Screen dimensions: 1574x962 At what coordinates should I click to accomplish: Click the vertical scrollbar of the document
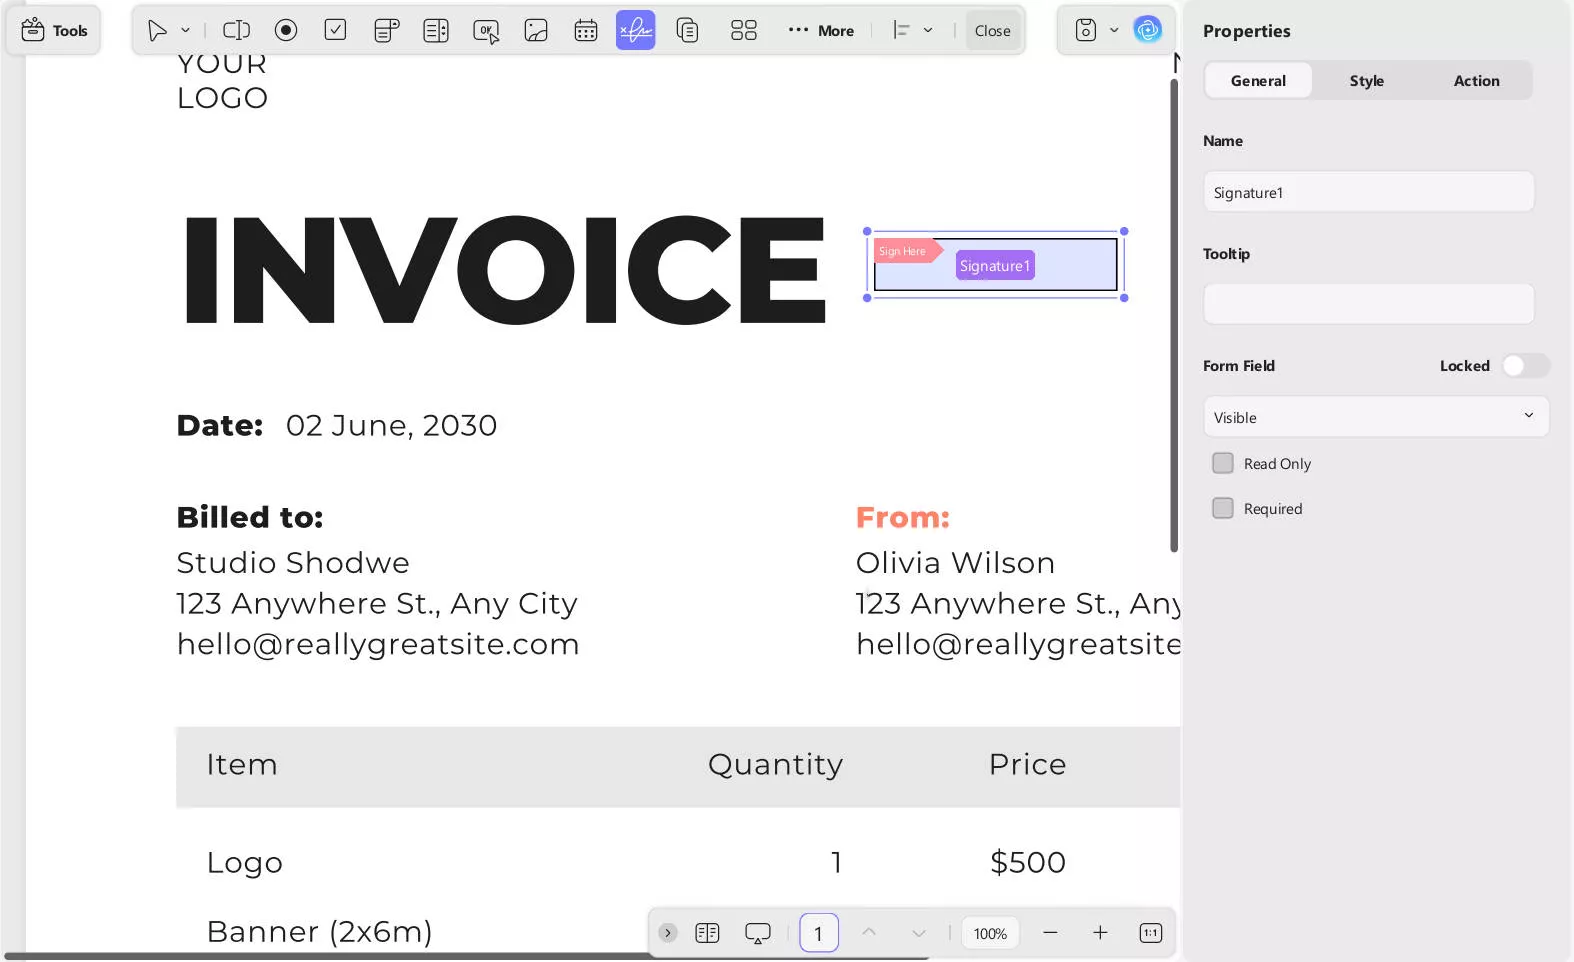click(x=1174, y=315)
